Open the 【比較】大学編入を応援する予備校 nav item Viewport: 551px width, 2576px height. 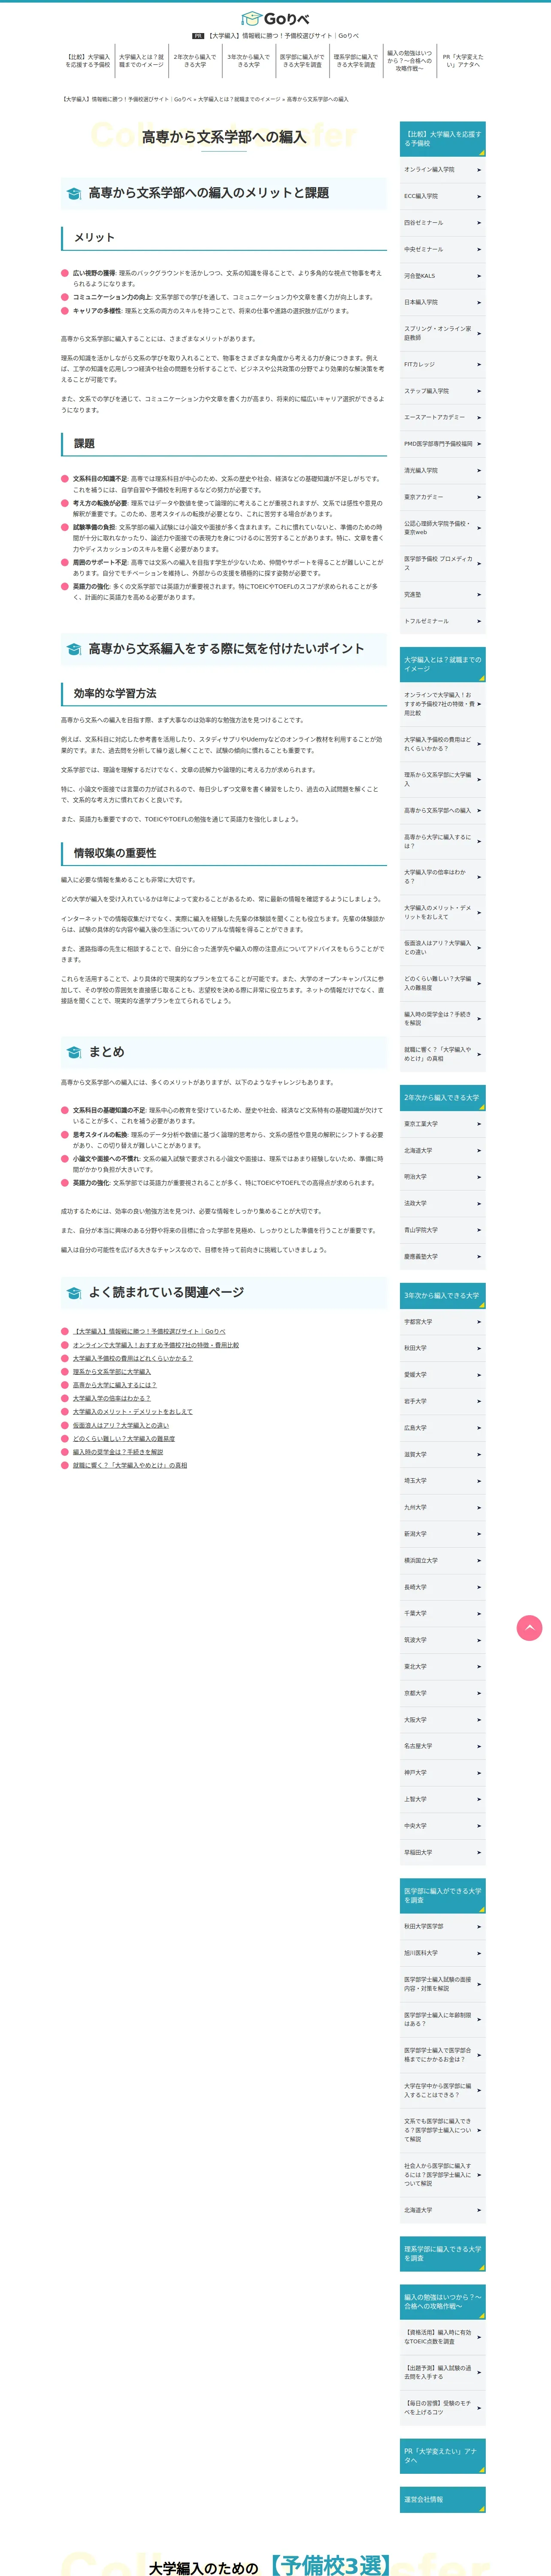pyautogui.click(x=88, y=61)
